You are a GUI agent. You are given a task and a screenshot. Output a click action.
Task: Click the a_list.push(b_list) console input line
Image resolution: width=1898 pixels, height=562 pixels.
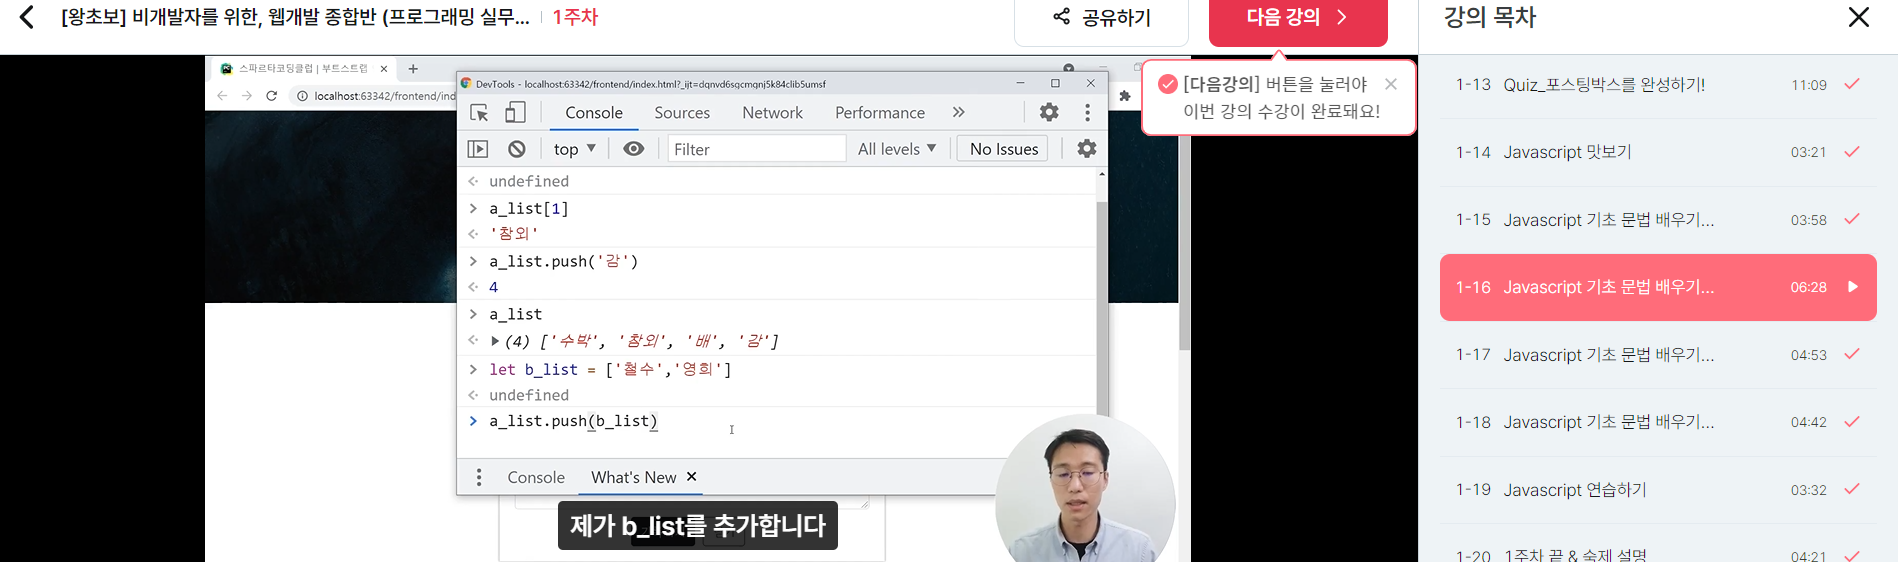point(573,421)
